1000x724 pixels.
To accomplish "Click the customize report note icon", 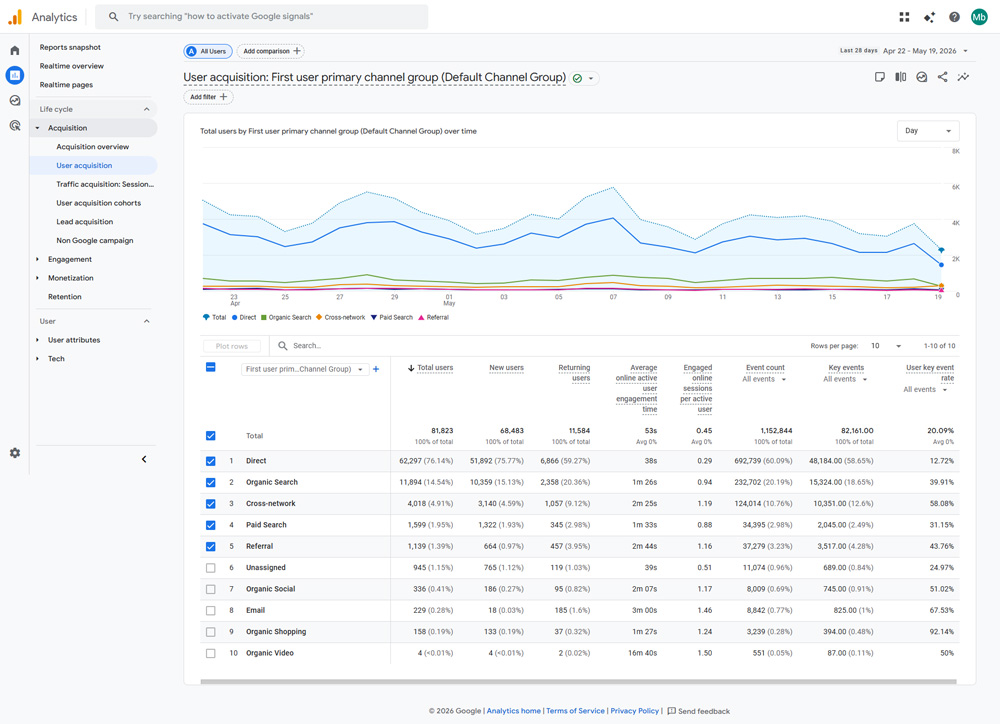I will point(879,77).
